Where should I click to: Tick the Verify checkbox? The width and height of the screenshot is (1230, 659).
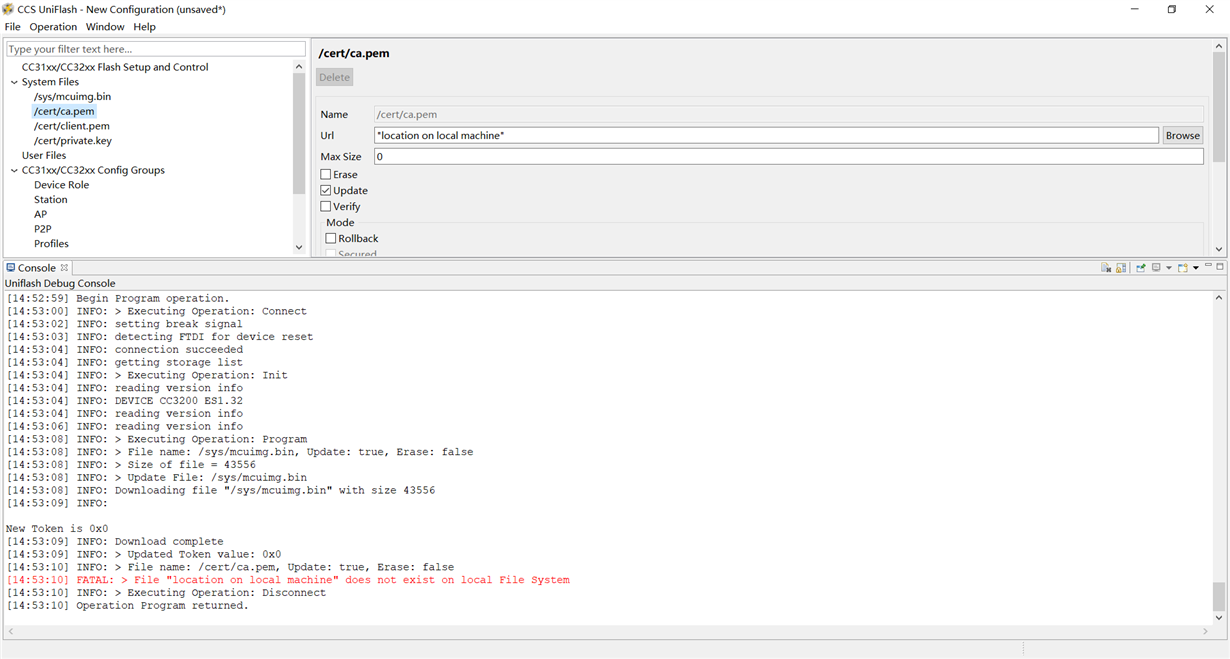click(326, 207)
